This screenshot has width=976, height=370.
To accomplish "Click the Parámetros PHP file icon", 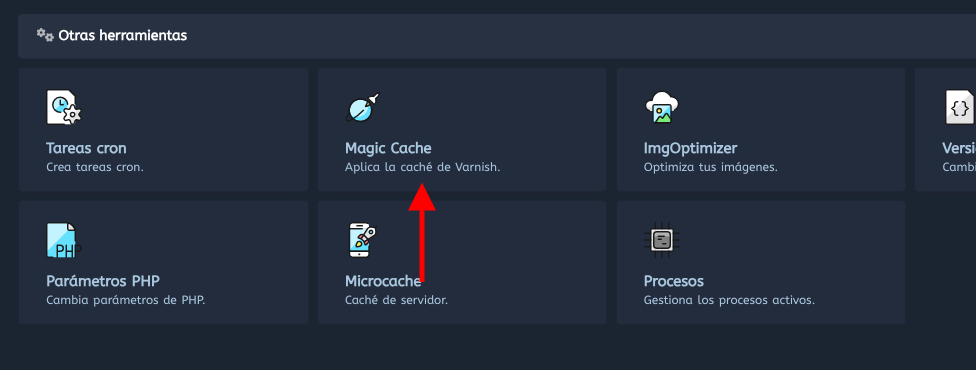I will (x=64, y=240).
